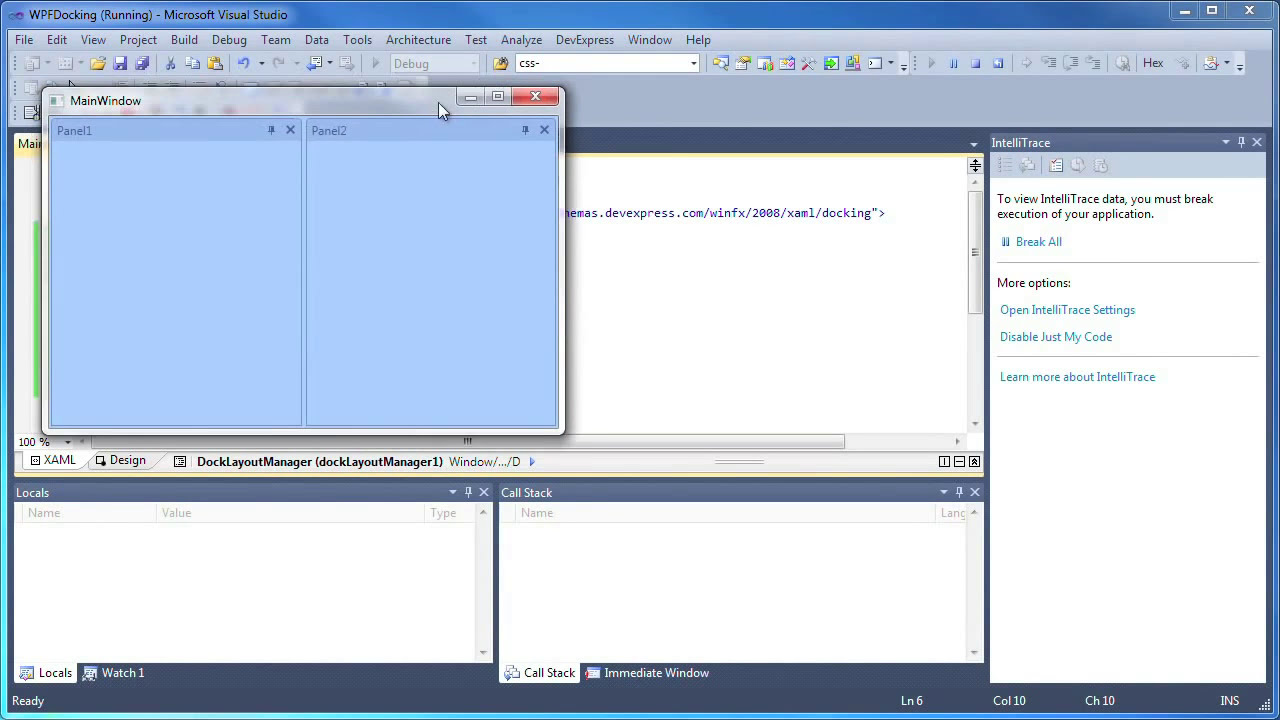This screenshot has height=720, width=1280.
Task: Open Solution Explorer from the toolbar
Action: [721, 63]
